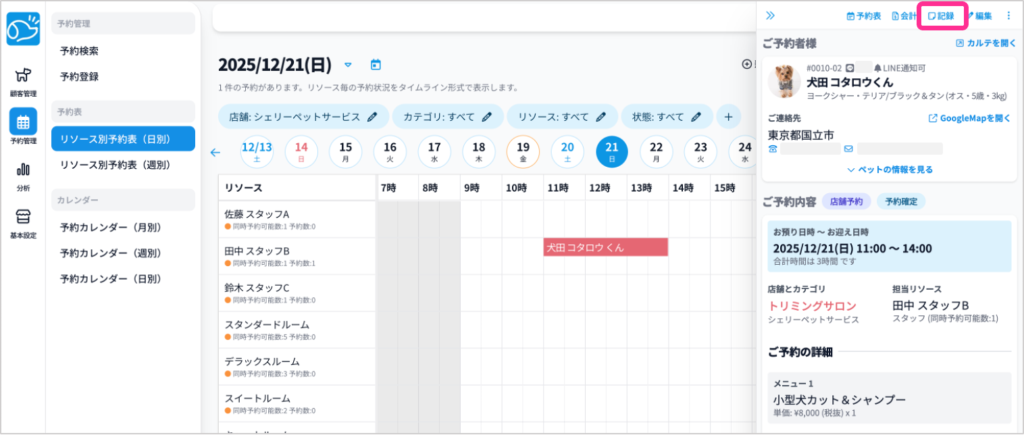Open the date dropdown arrow next to 2025/12/21
Screen dimensions: 1024x435
(x=348, y=65)
